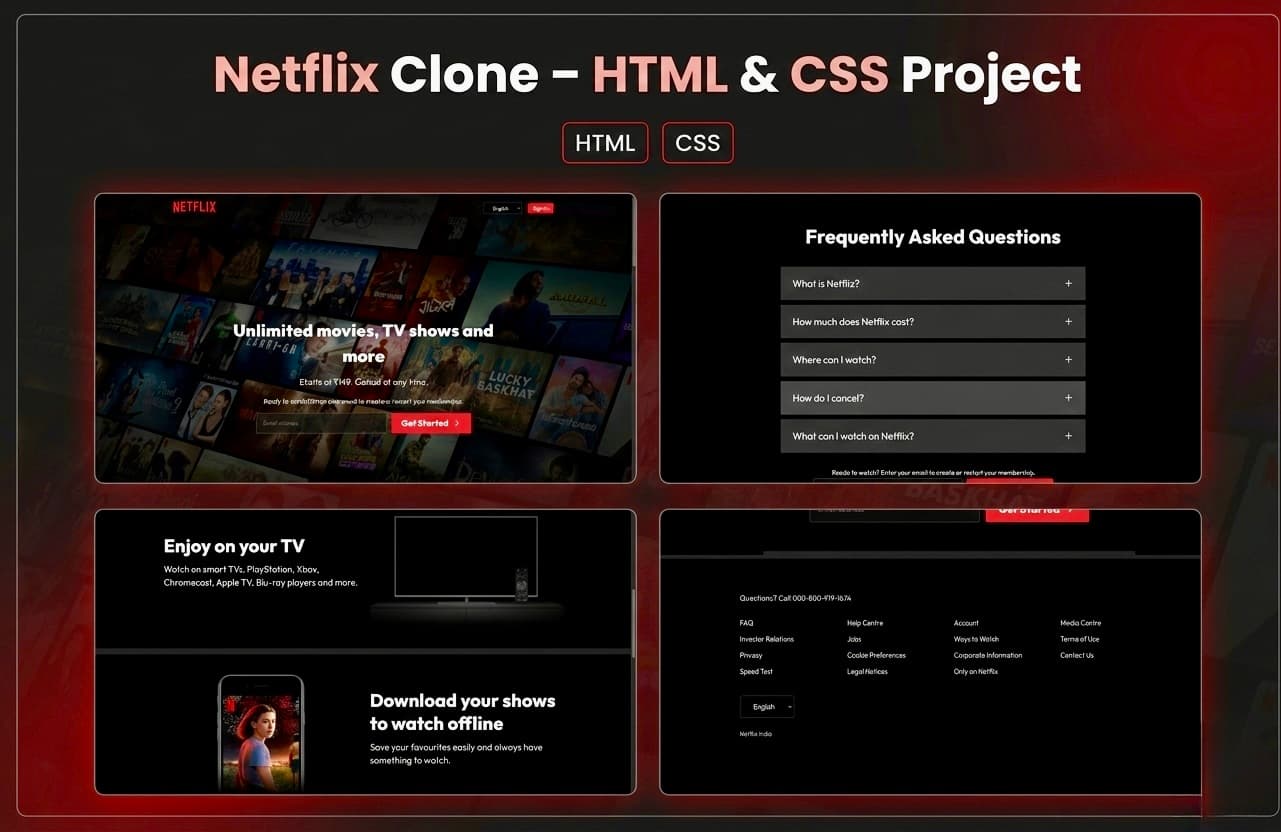1281x832 pixels.
Task: Open the English language dropdown in the footer
Action: click(767, 707)
